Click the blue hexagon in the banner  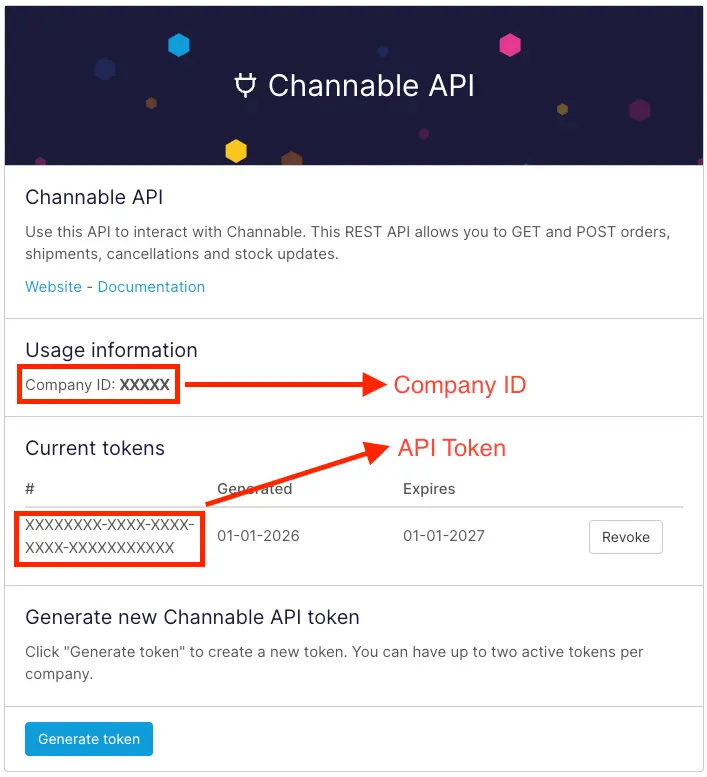[x=179, y=45]
